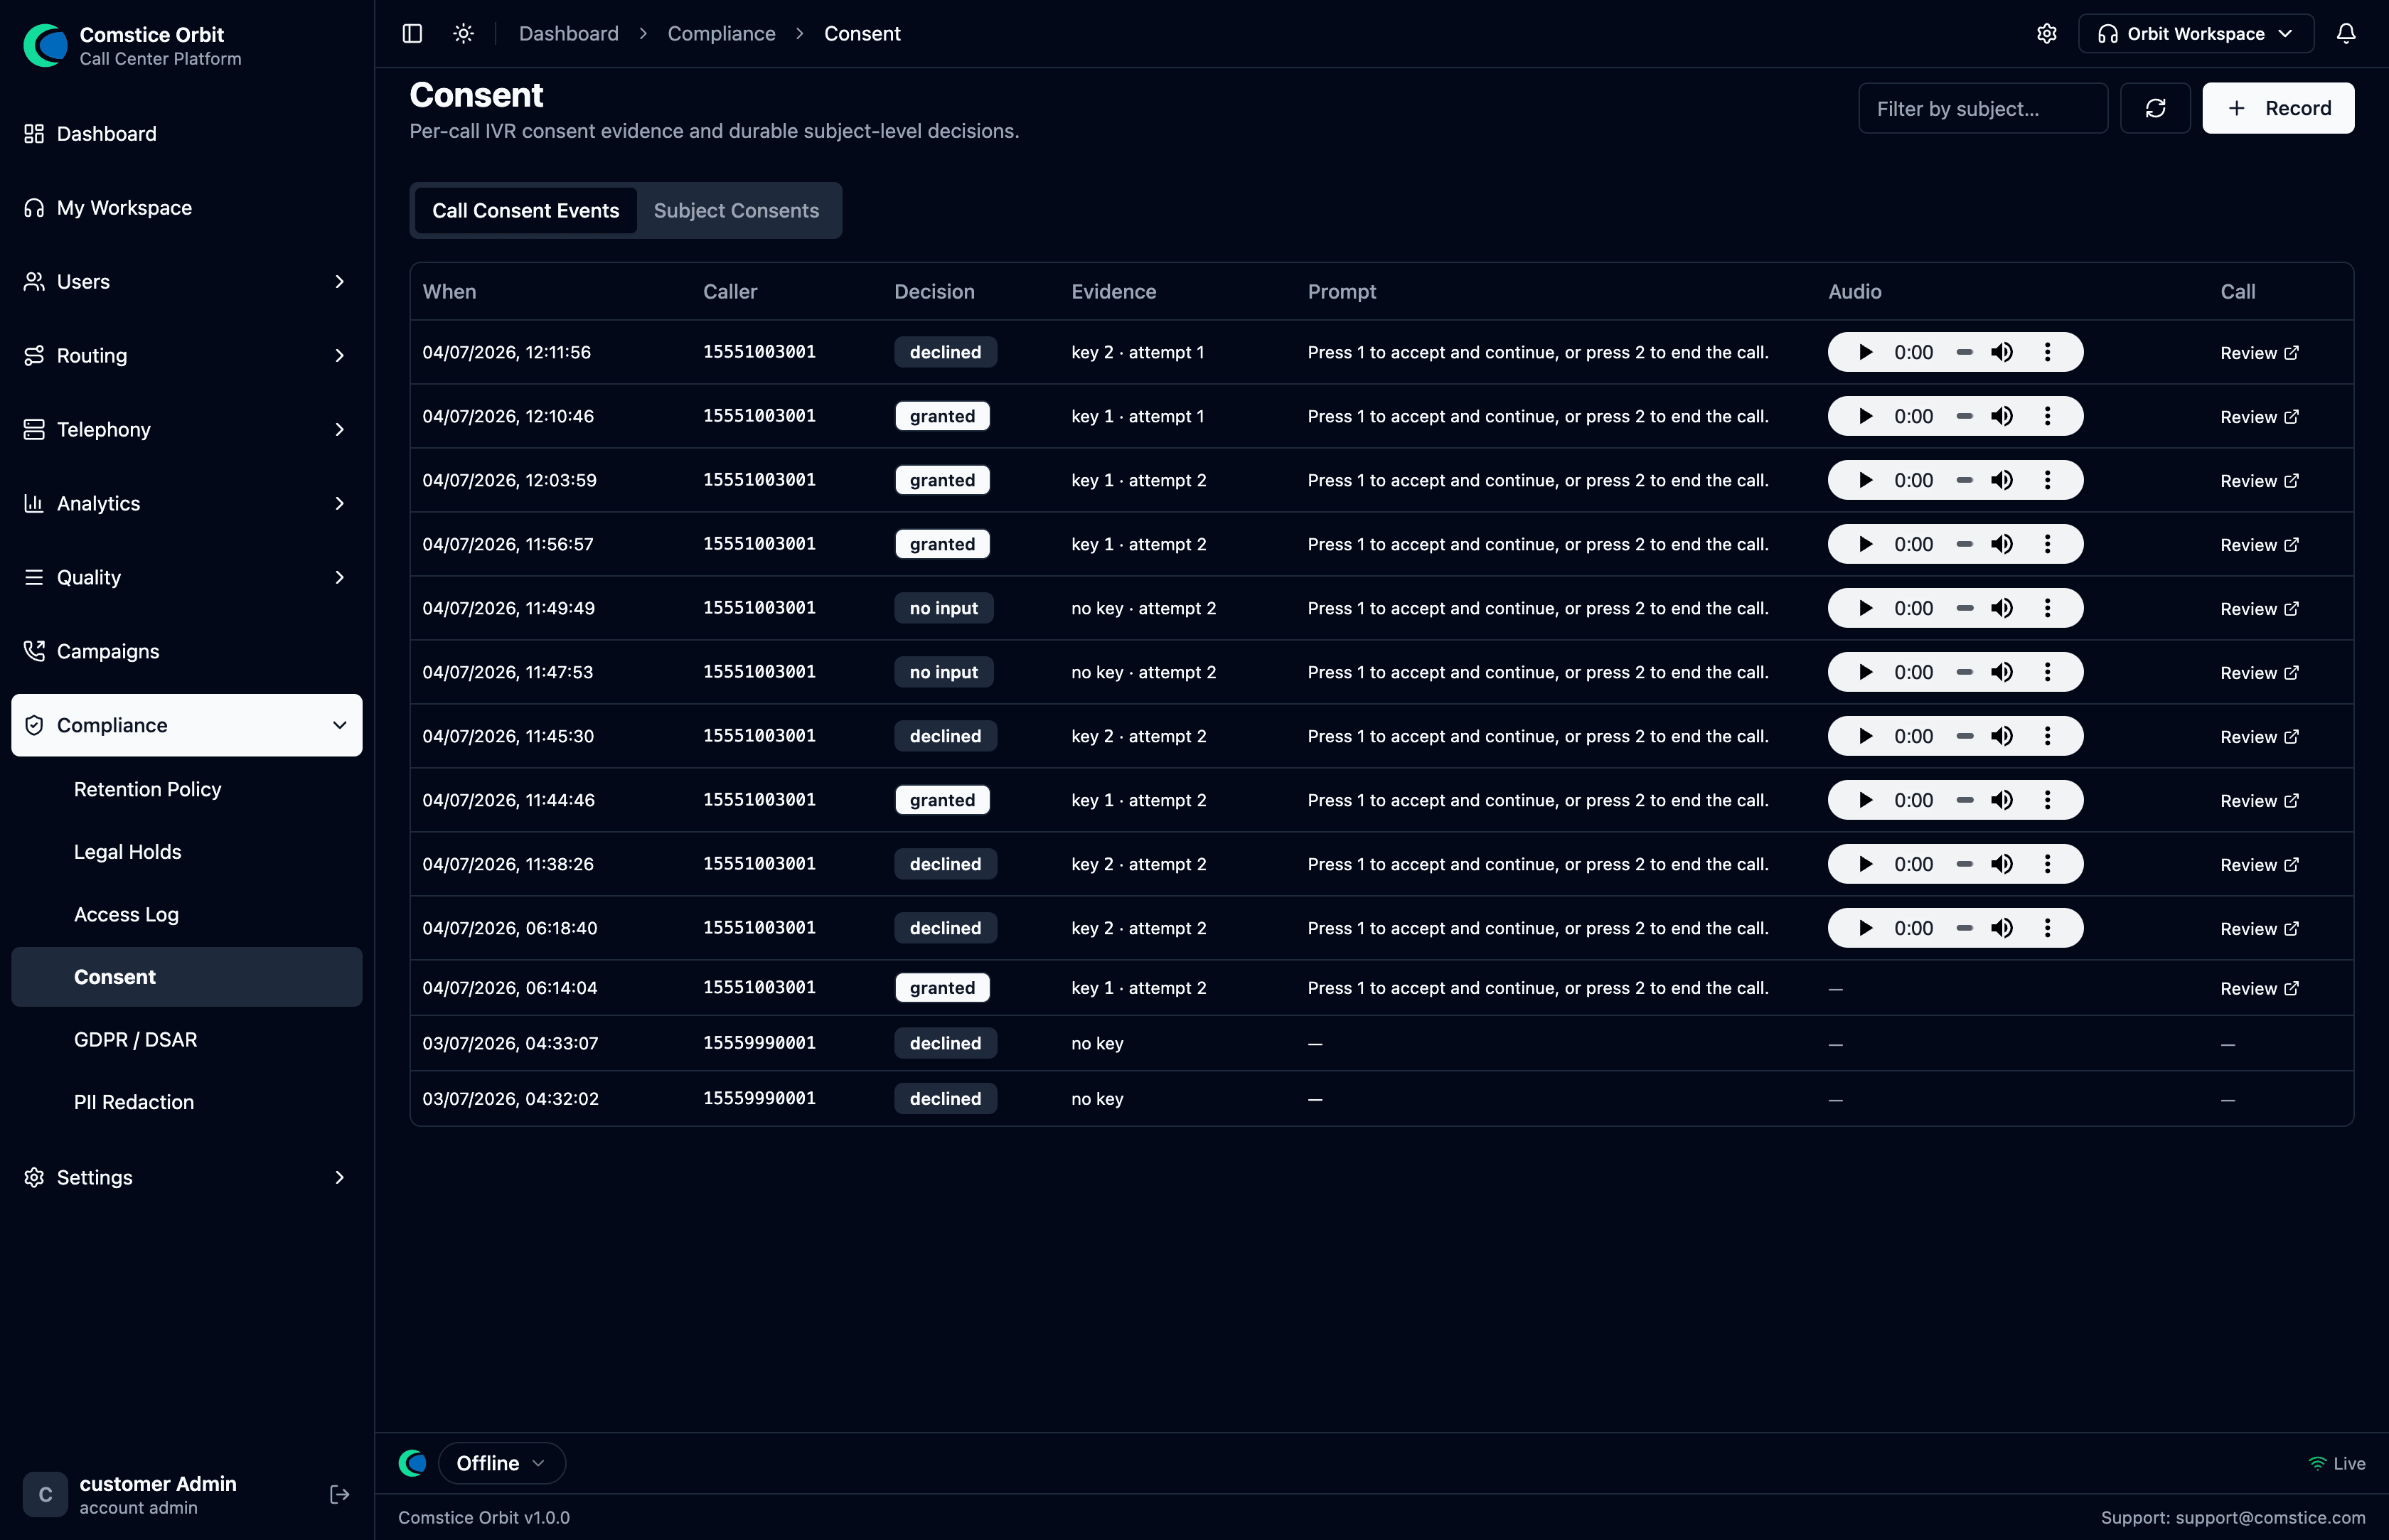
Task: Expand the Users menu
Action: pos(187,282)
